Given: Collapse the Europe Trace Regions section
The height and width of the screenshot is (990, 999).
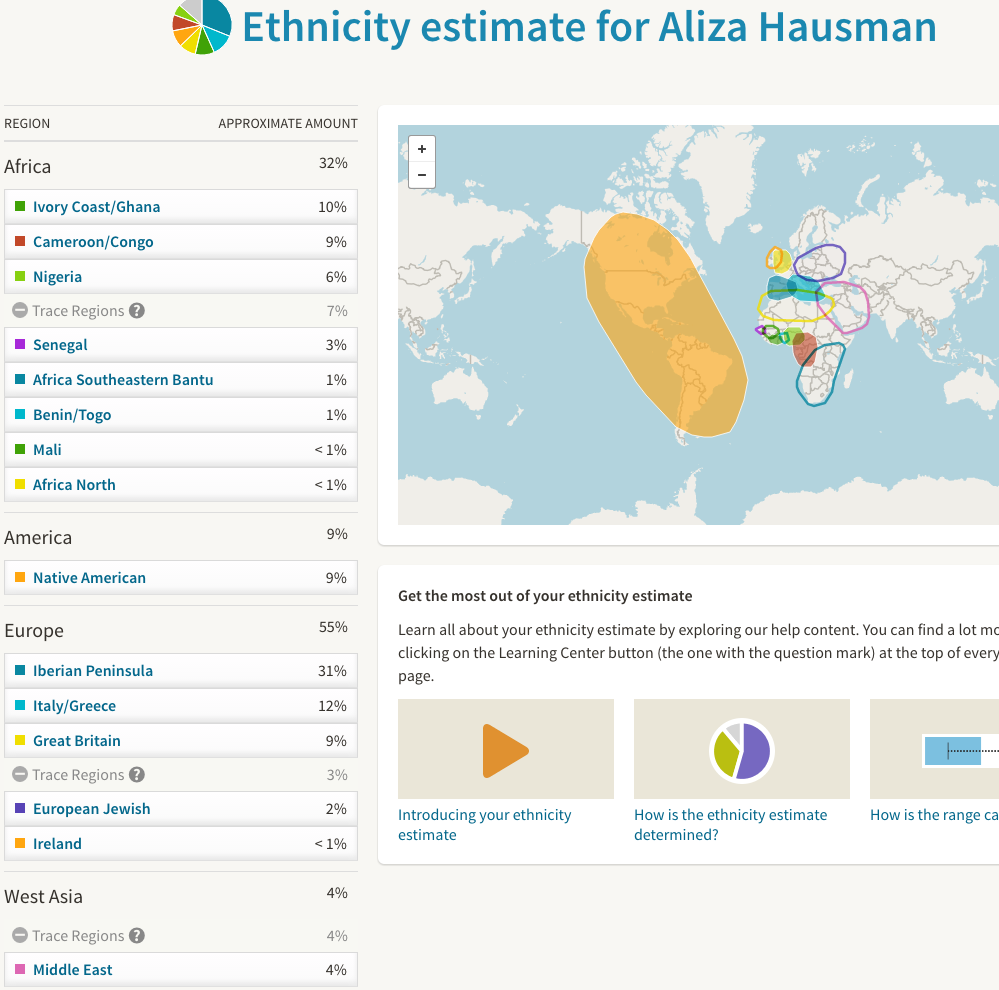Looking at the screenshot, I should (x=19, y=775).
